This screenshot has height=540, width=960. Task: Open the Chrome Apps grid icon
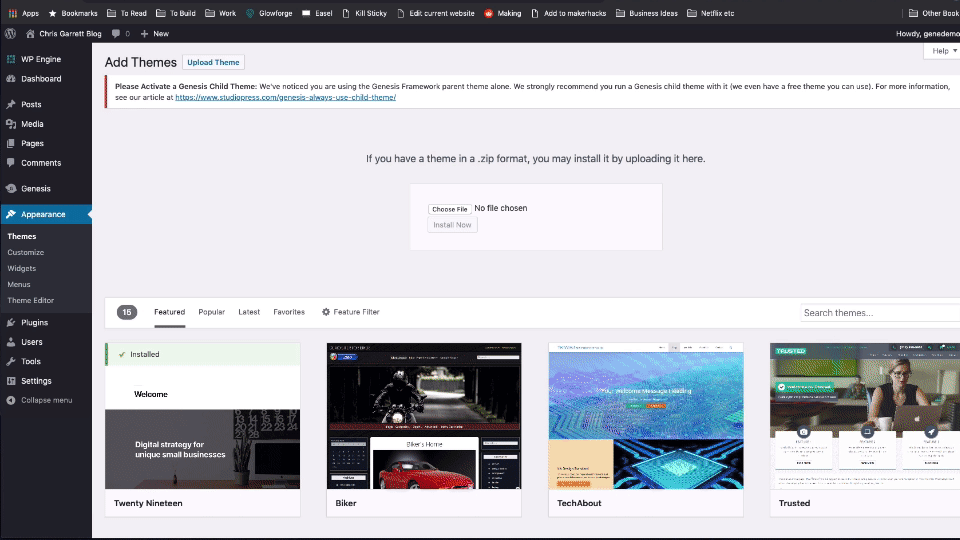pos(13,13)
